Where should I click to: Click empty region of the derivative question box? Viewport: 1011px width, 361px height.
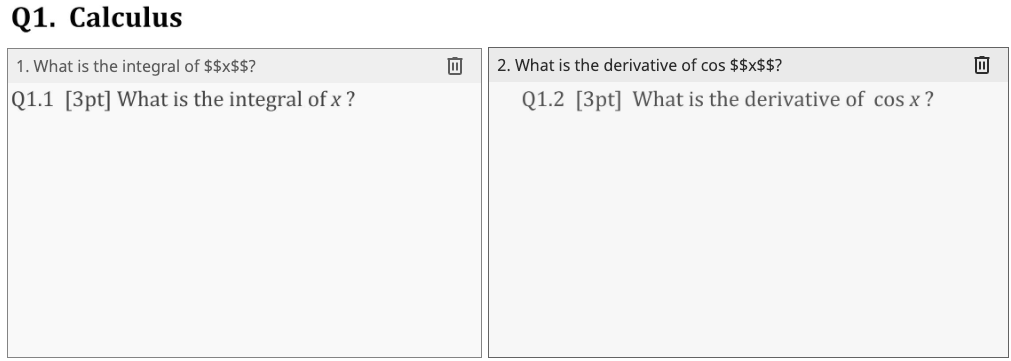pyautogui.click(x=749, y=232)
